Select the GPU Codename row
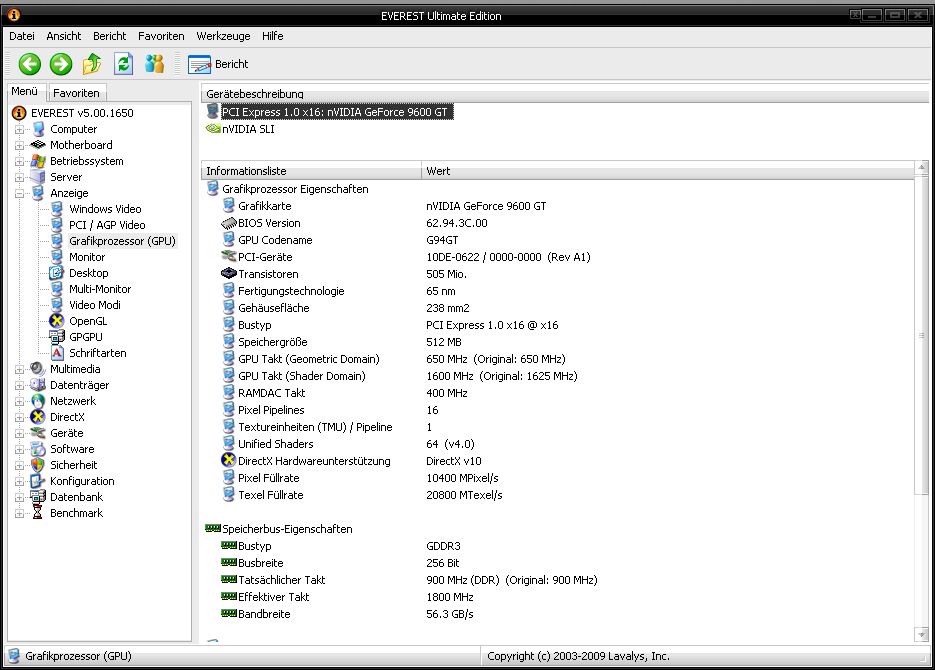 (558, 240)
